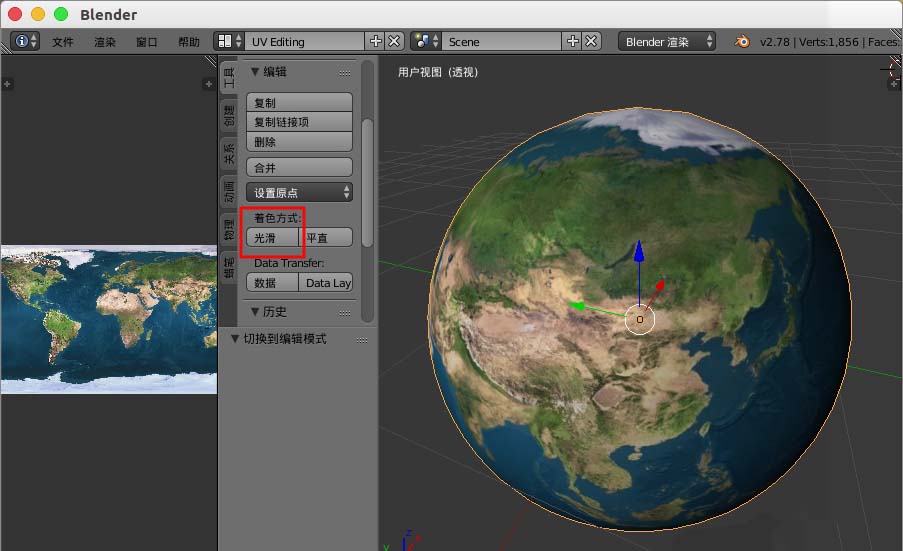
Task: Click the 删除 button
Action: point(299,142)
